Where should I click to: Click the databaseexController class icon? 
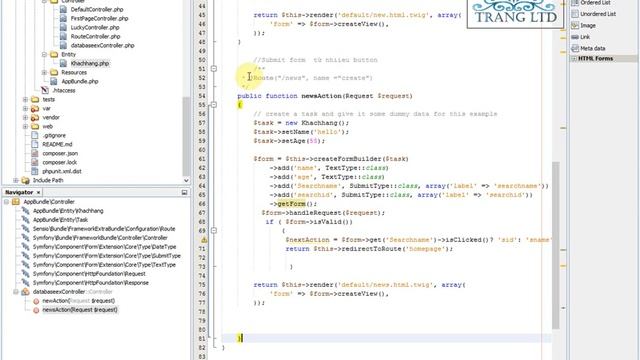pyautogui.click(x=25, y=291)
